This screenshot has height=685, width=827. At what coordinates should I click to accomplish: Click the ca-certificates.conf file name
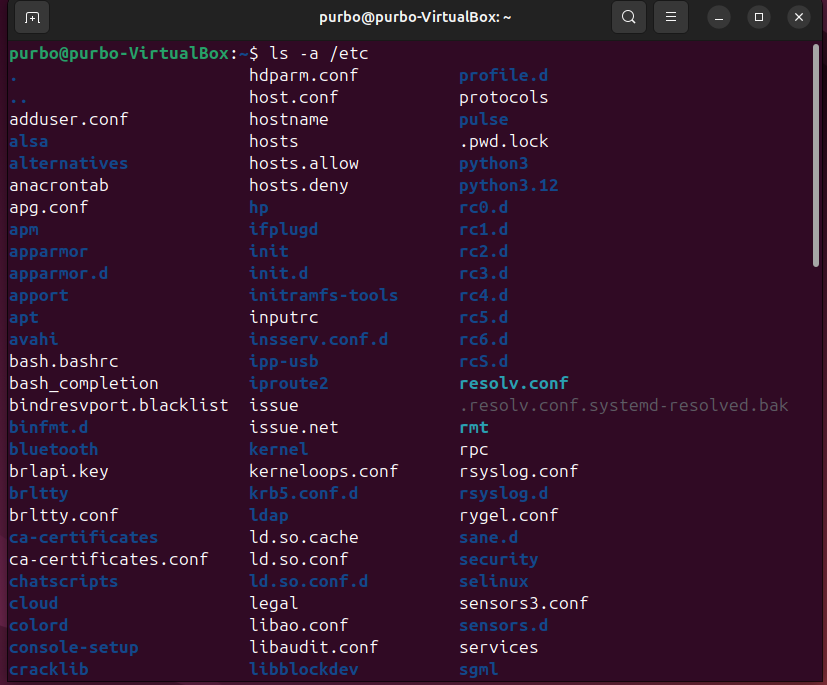click(x=109, y=559)
